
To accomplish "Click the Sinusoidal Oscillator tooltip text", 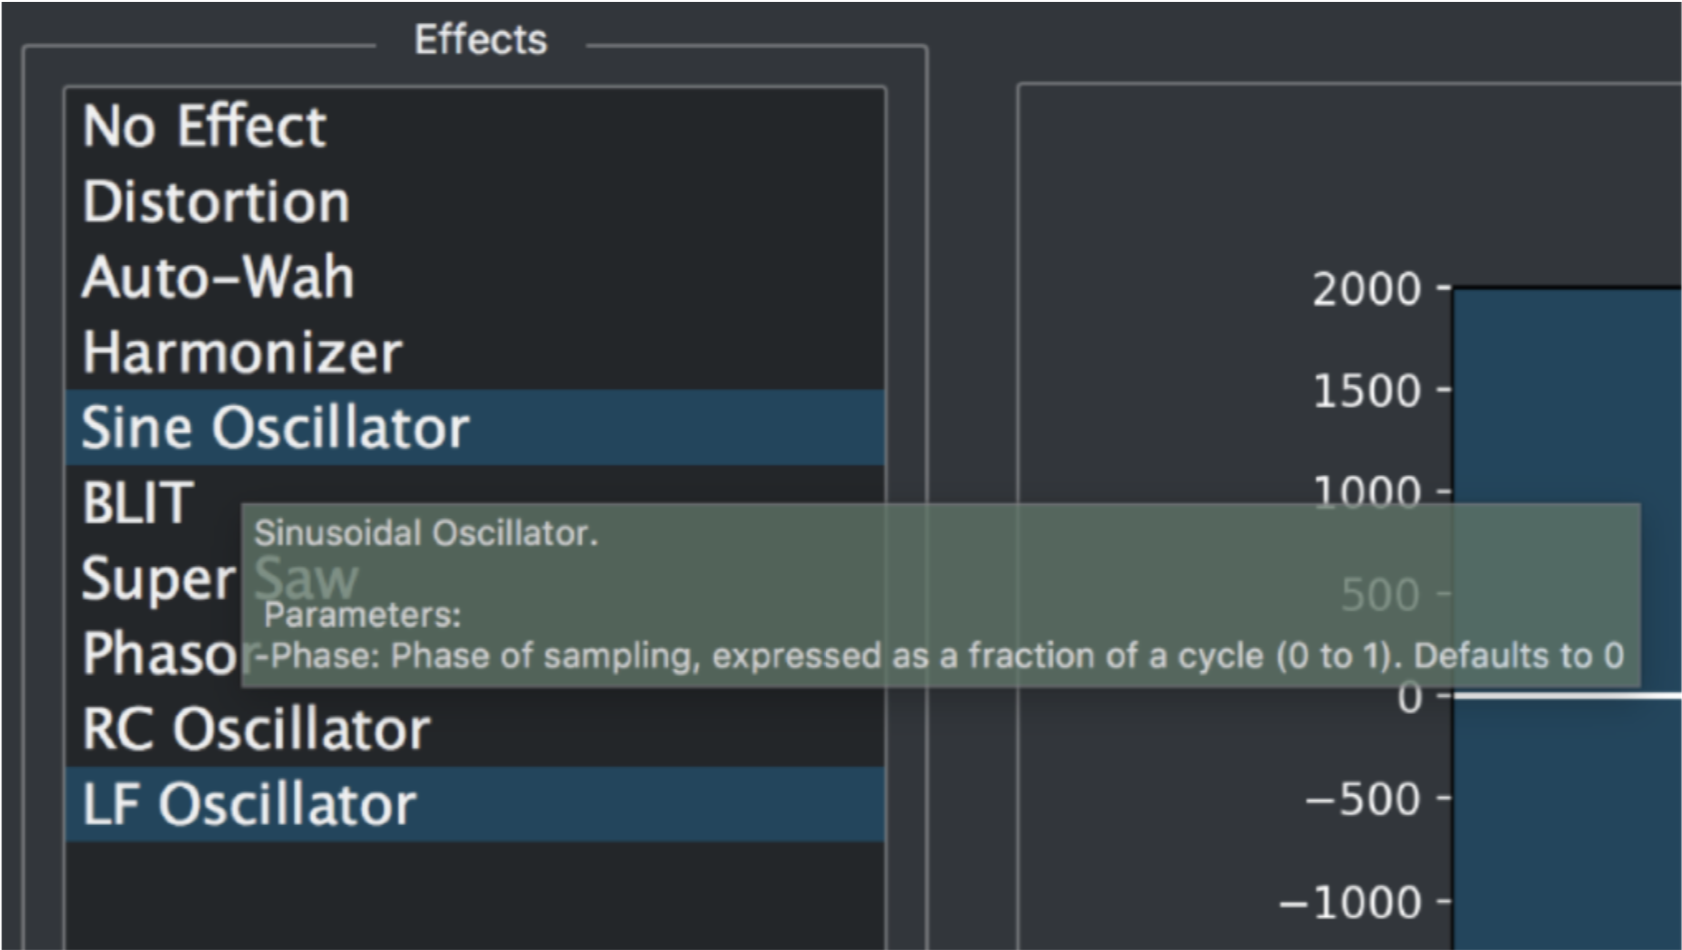I will pos(426,532).
